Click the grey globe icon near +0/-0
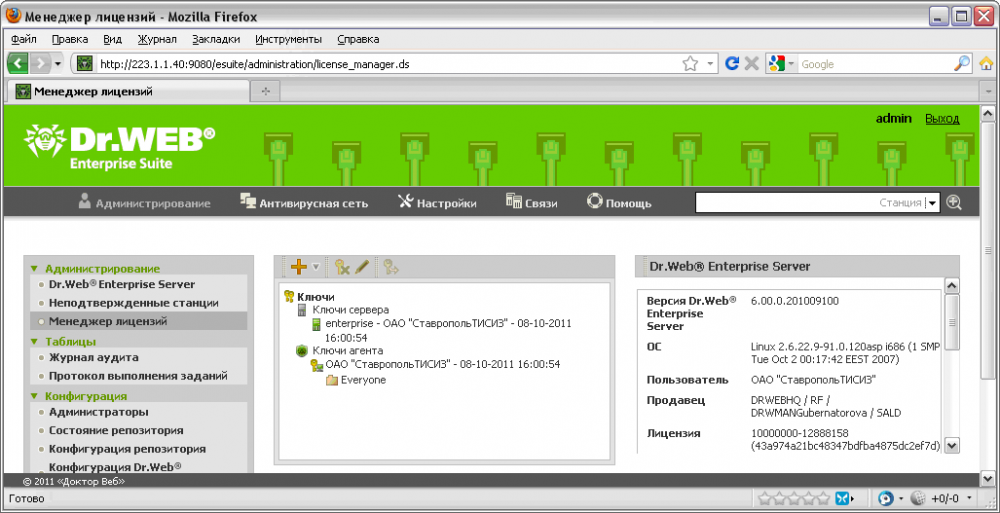 click(x=918, y=498)
